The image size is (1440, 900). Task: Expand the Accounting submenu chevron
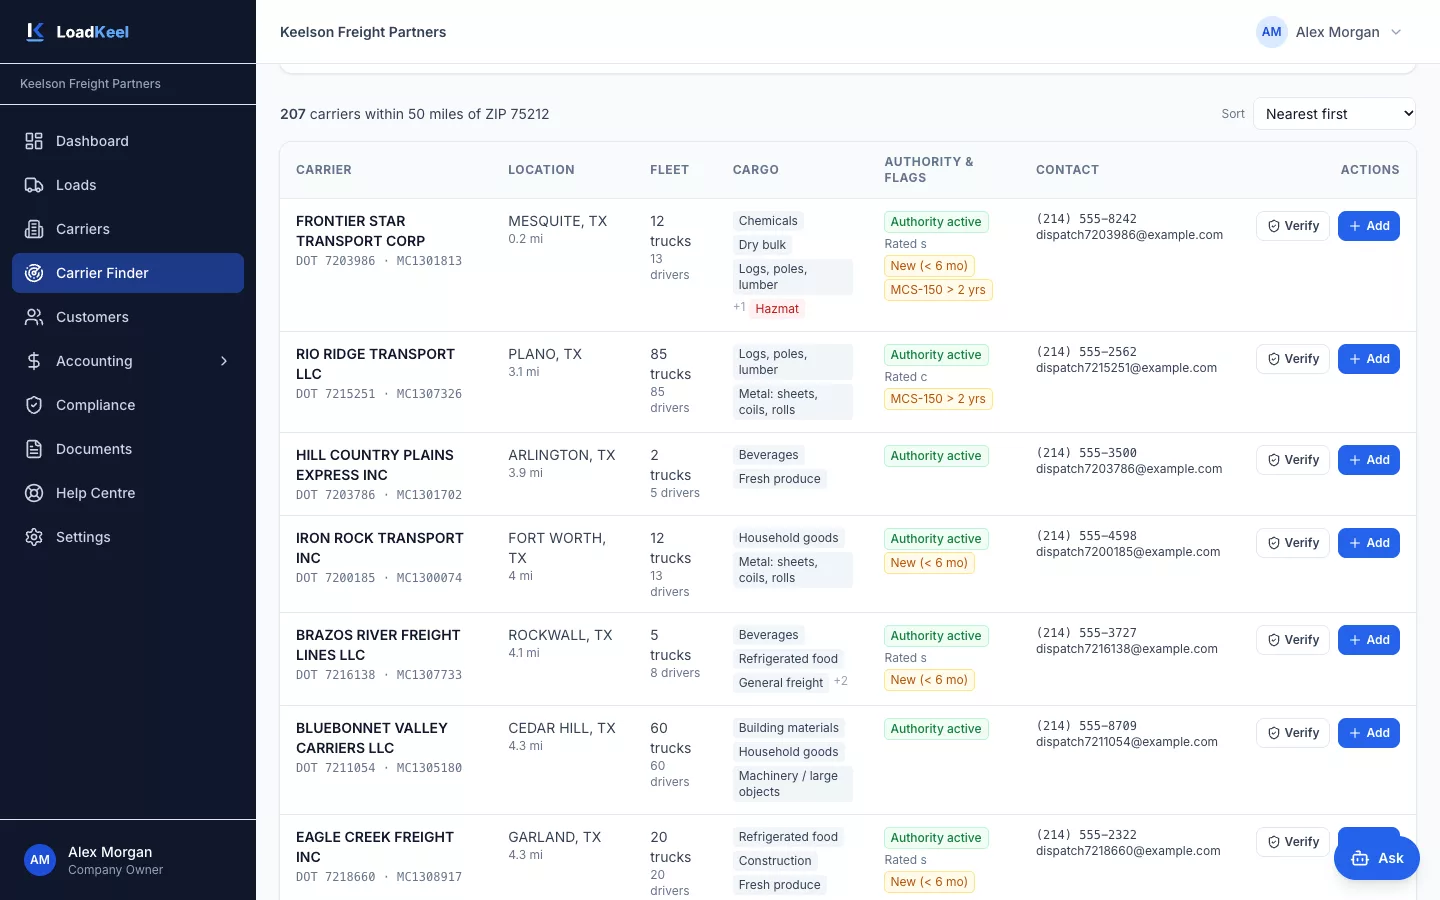(224, 361)
